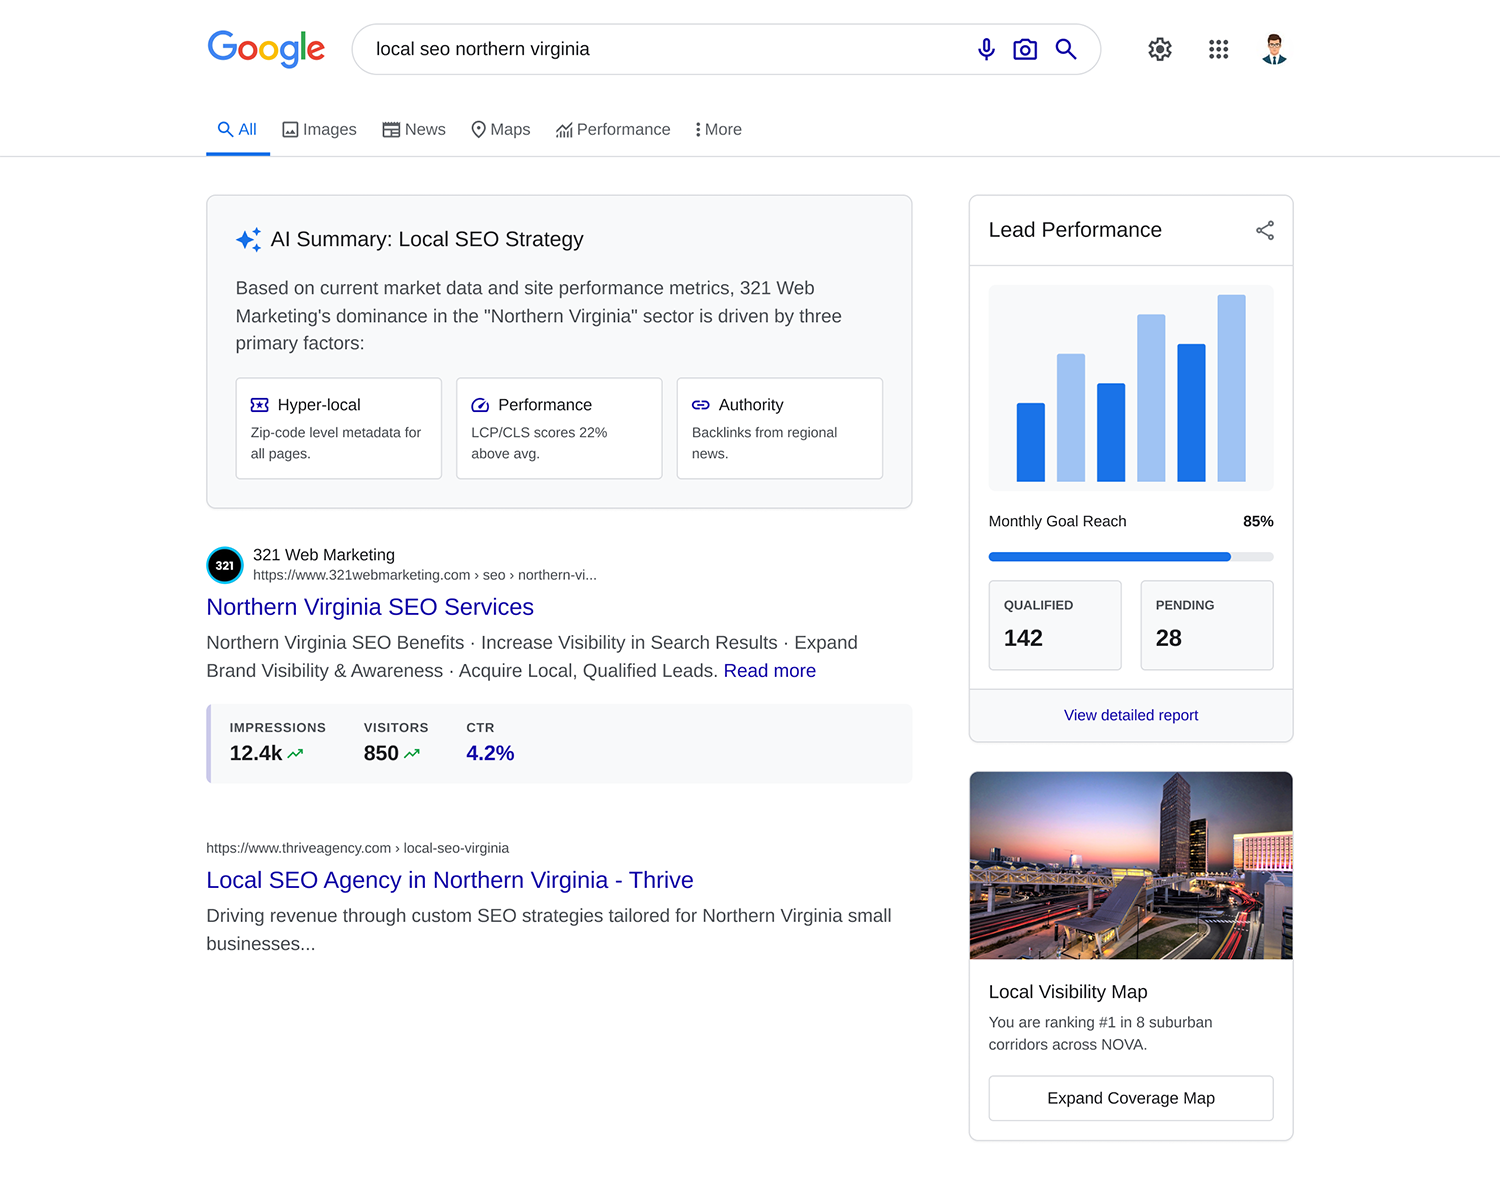Click the Performance gauge icon in summary
Viewport: 1500px width, 1178px height.
[480, 405]
